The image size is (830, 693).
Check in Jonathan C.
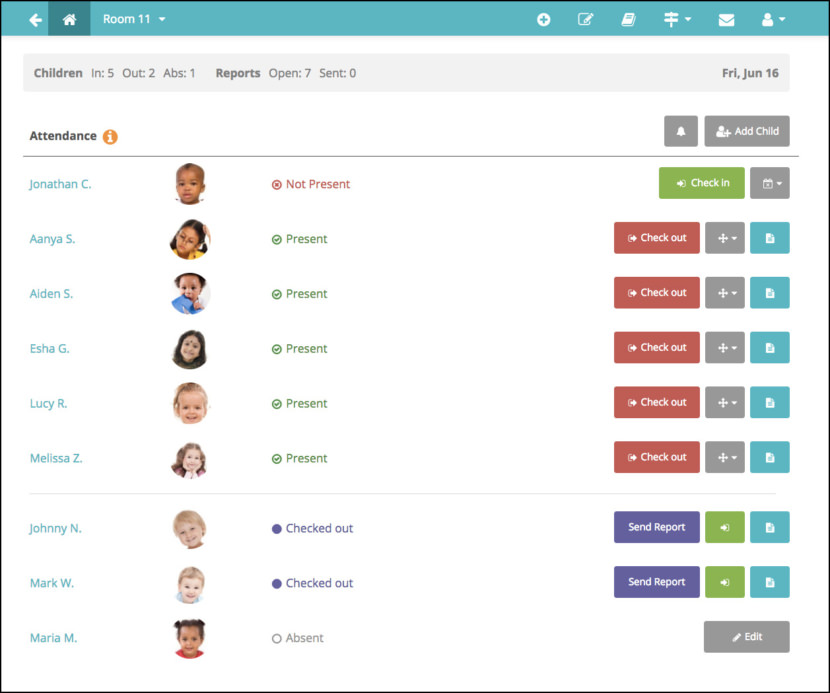[701, 183]
